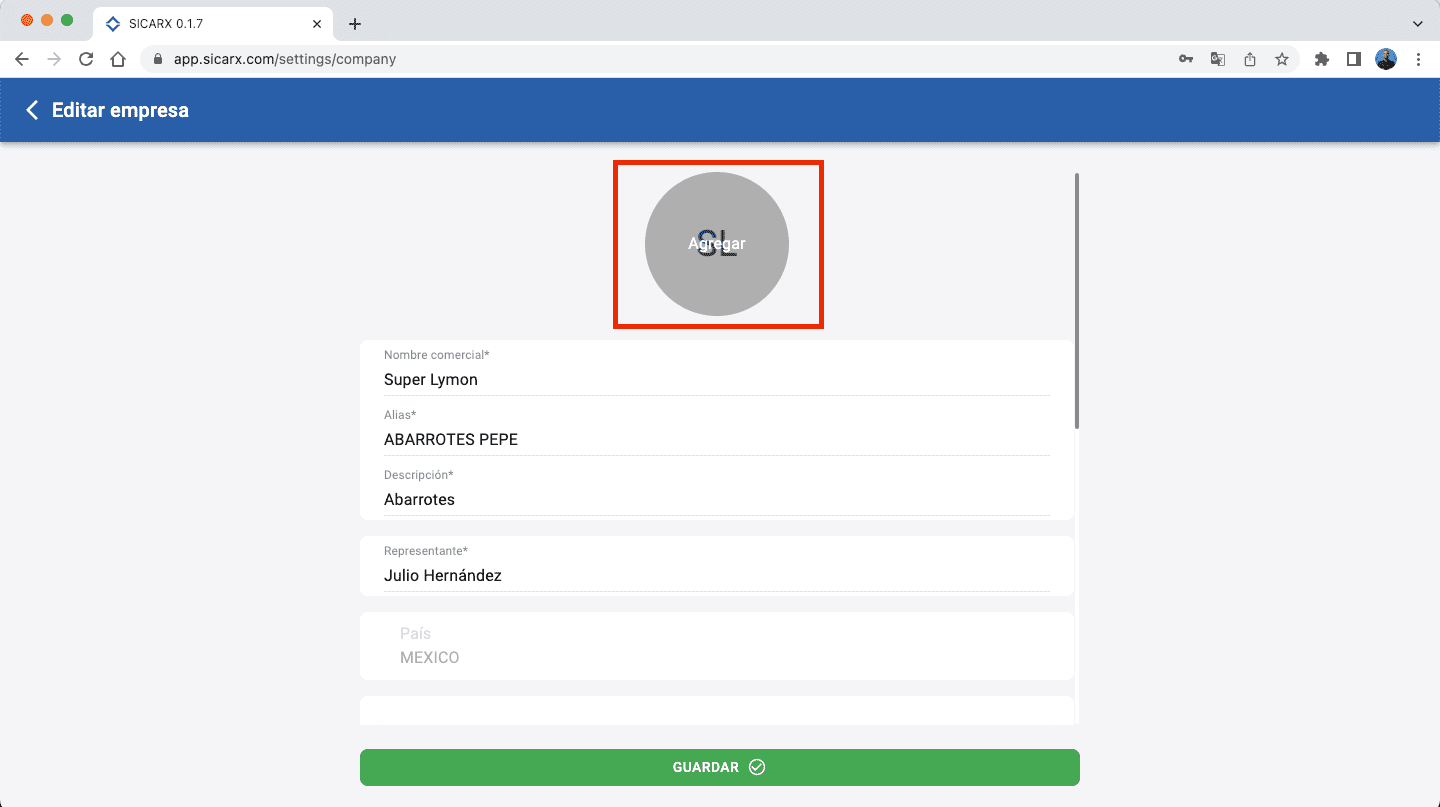Click the form's vertical scrollbar
Screen dimensions: 1440x807
coord(1077,300)
